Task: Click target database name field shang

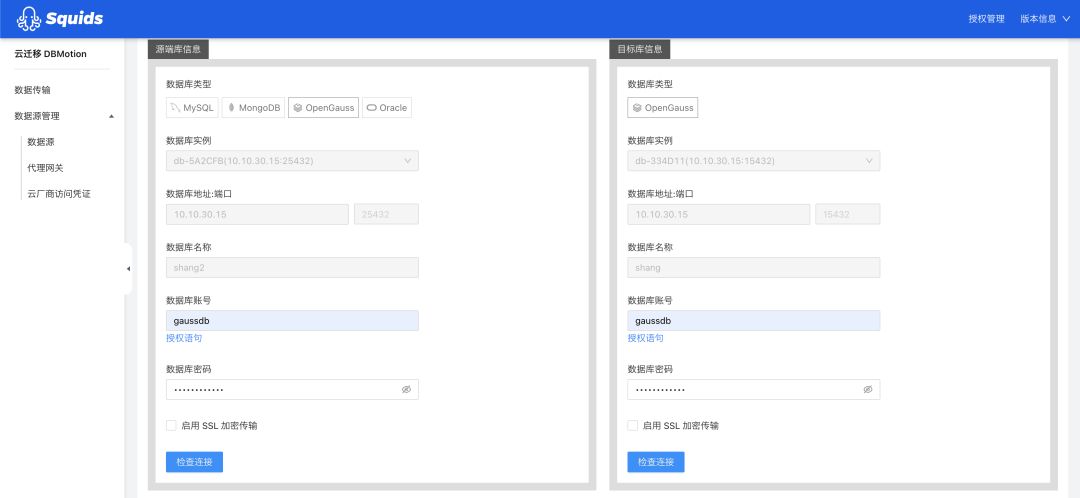Action: (x=754, y=268)
